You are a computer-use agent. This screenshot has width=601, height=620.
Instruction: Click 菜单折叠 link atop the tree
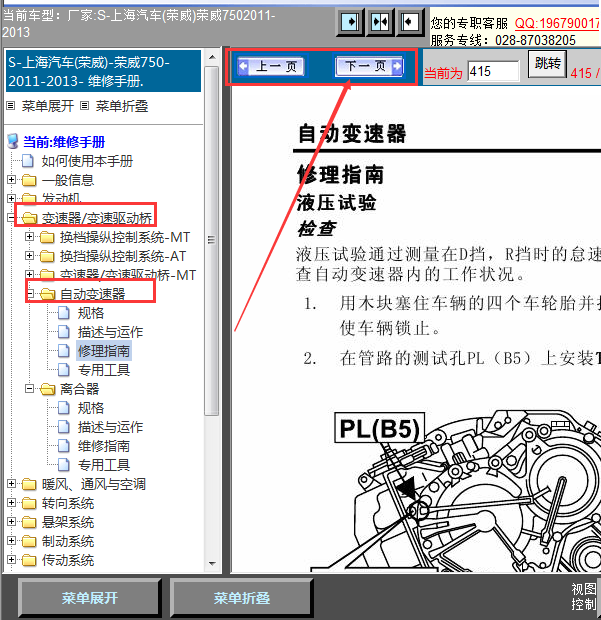122,106
